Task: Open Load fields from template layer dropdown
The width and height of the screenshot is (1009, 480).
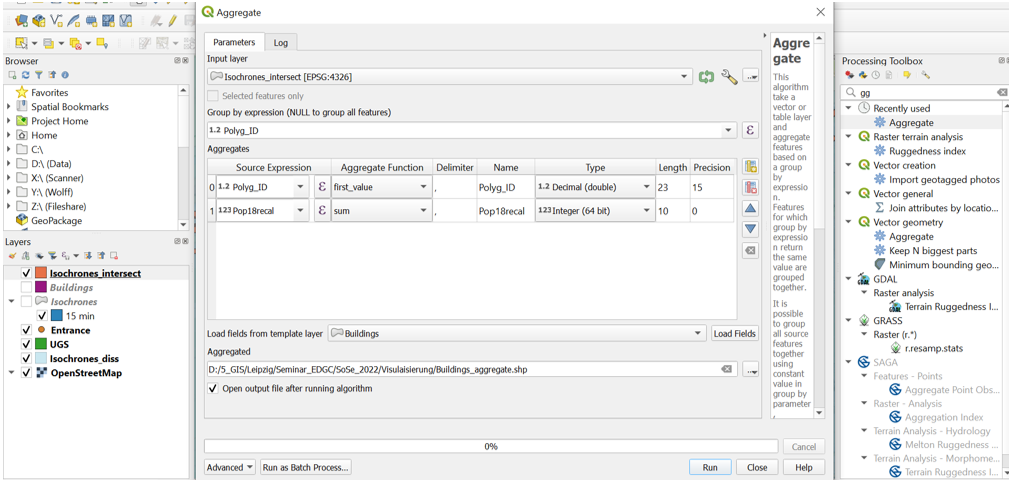Action: (697, 334)
